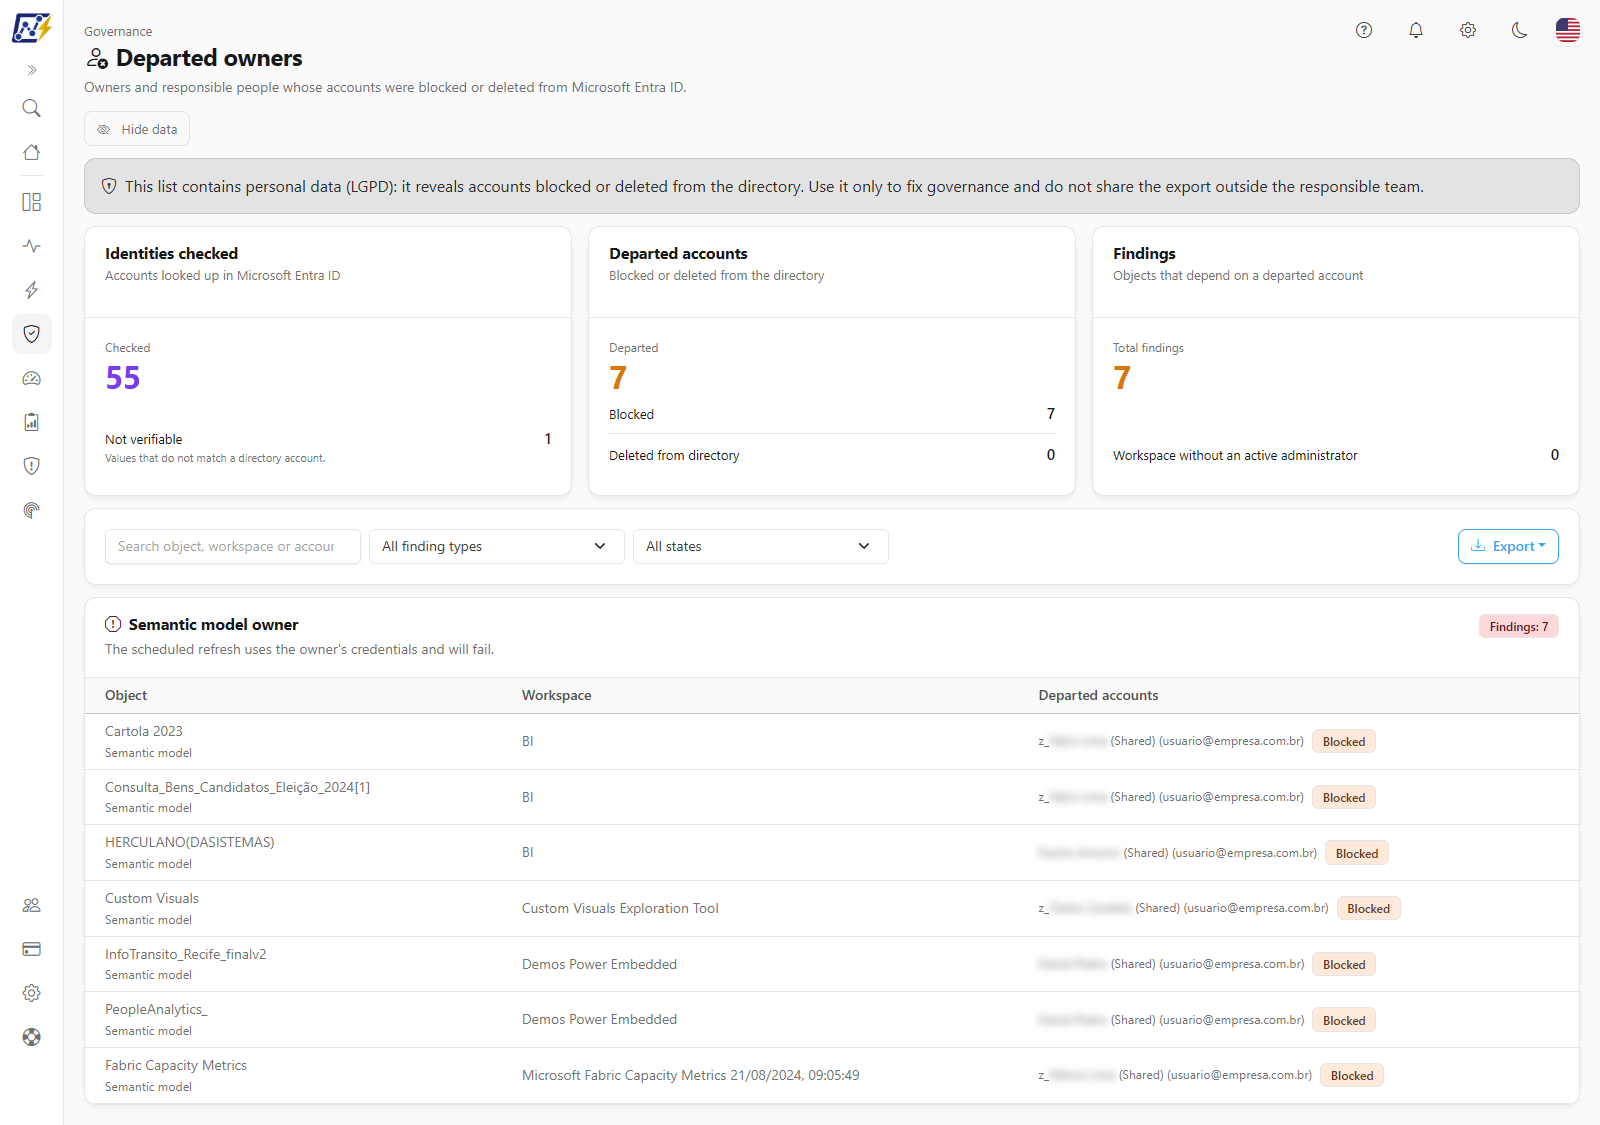Image resolution: width=1600 pixels, height=1125 pixels.
Task: Open the help question mark icon
Action: coord(1364,30)
